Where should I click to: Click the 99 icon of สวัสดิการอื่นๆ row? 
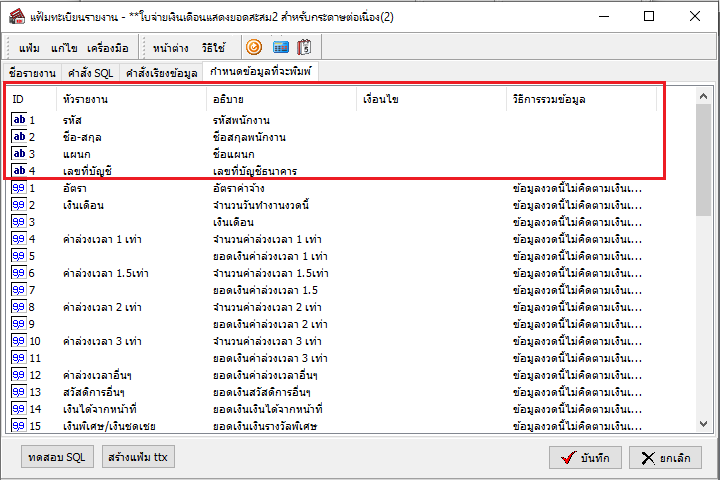(19, 392)
